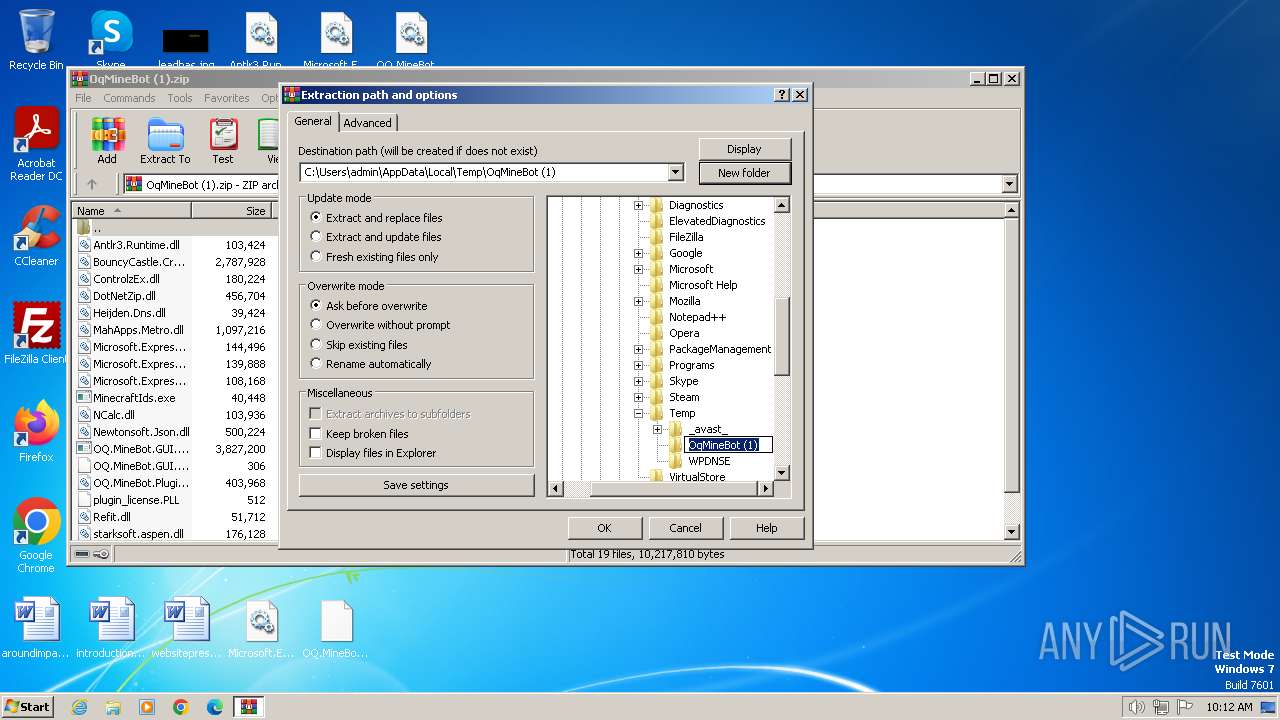Click media player taskbar icon
Viewport: 1280px width, 720px height.
[x=147, y=707]
